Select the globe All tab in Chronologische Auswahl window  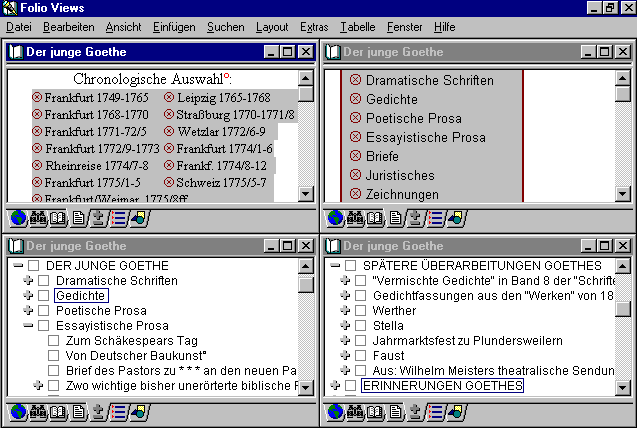pyautogui.click(x=18, y=218)
